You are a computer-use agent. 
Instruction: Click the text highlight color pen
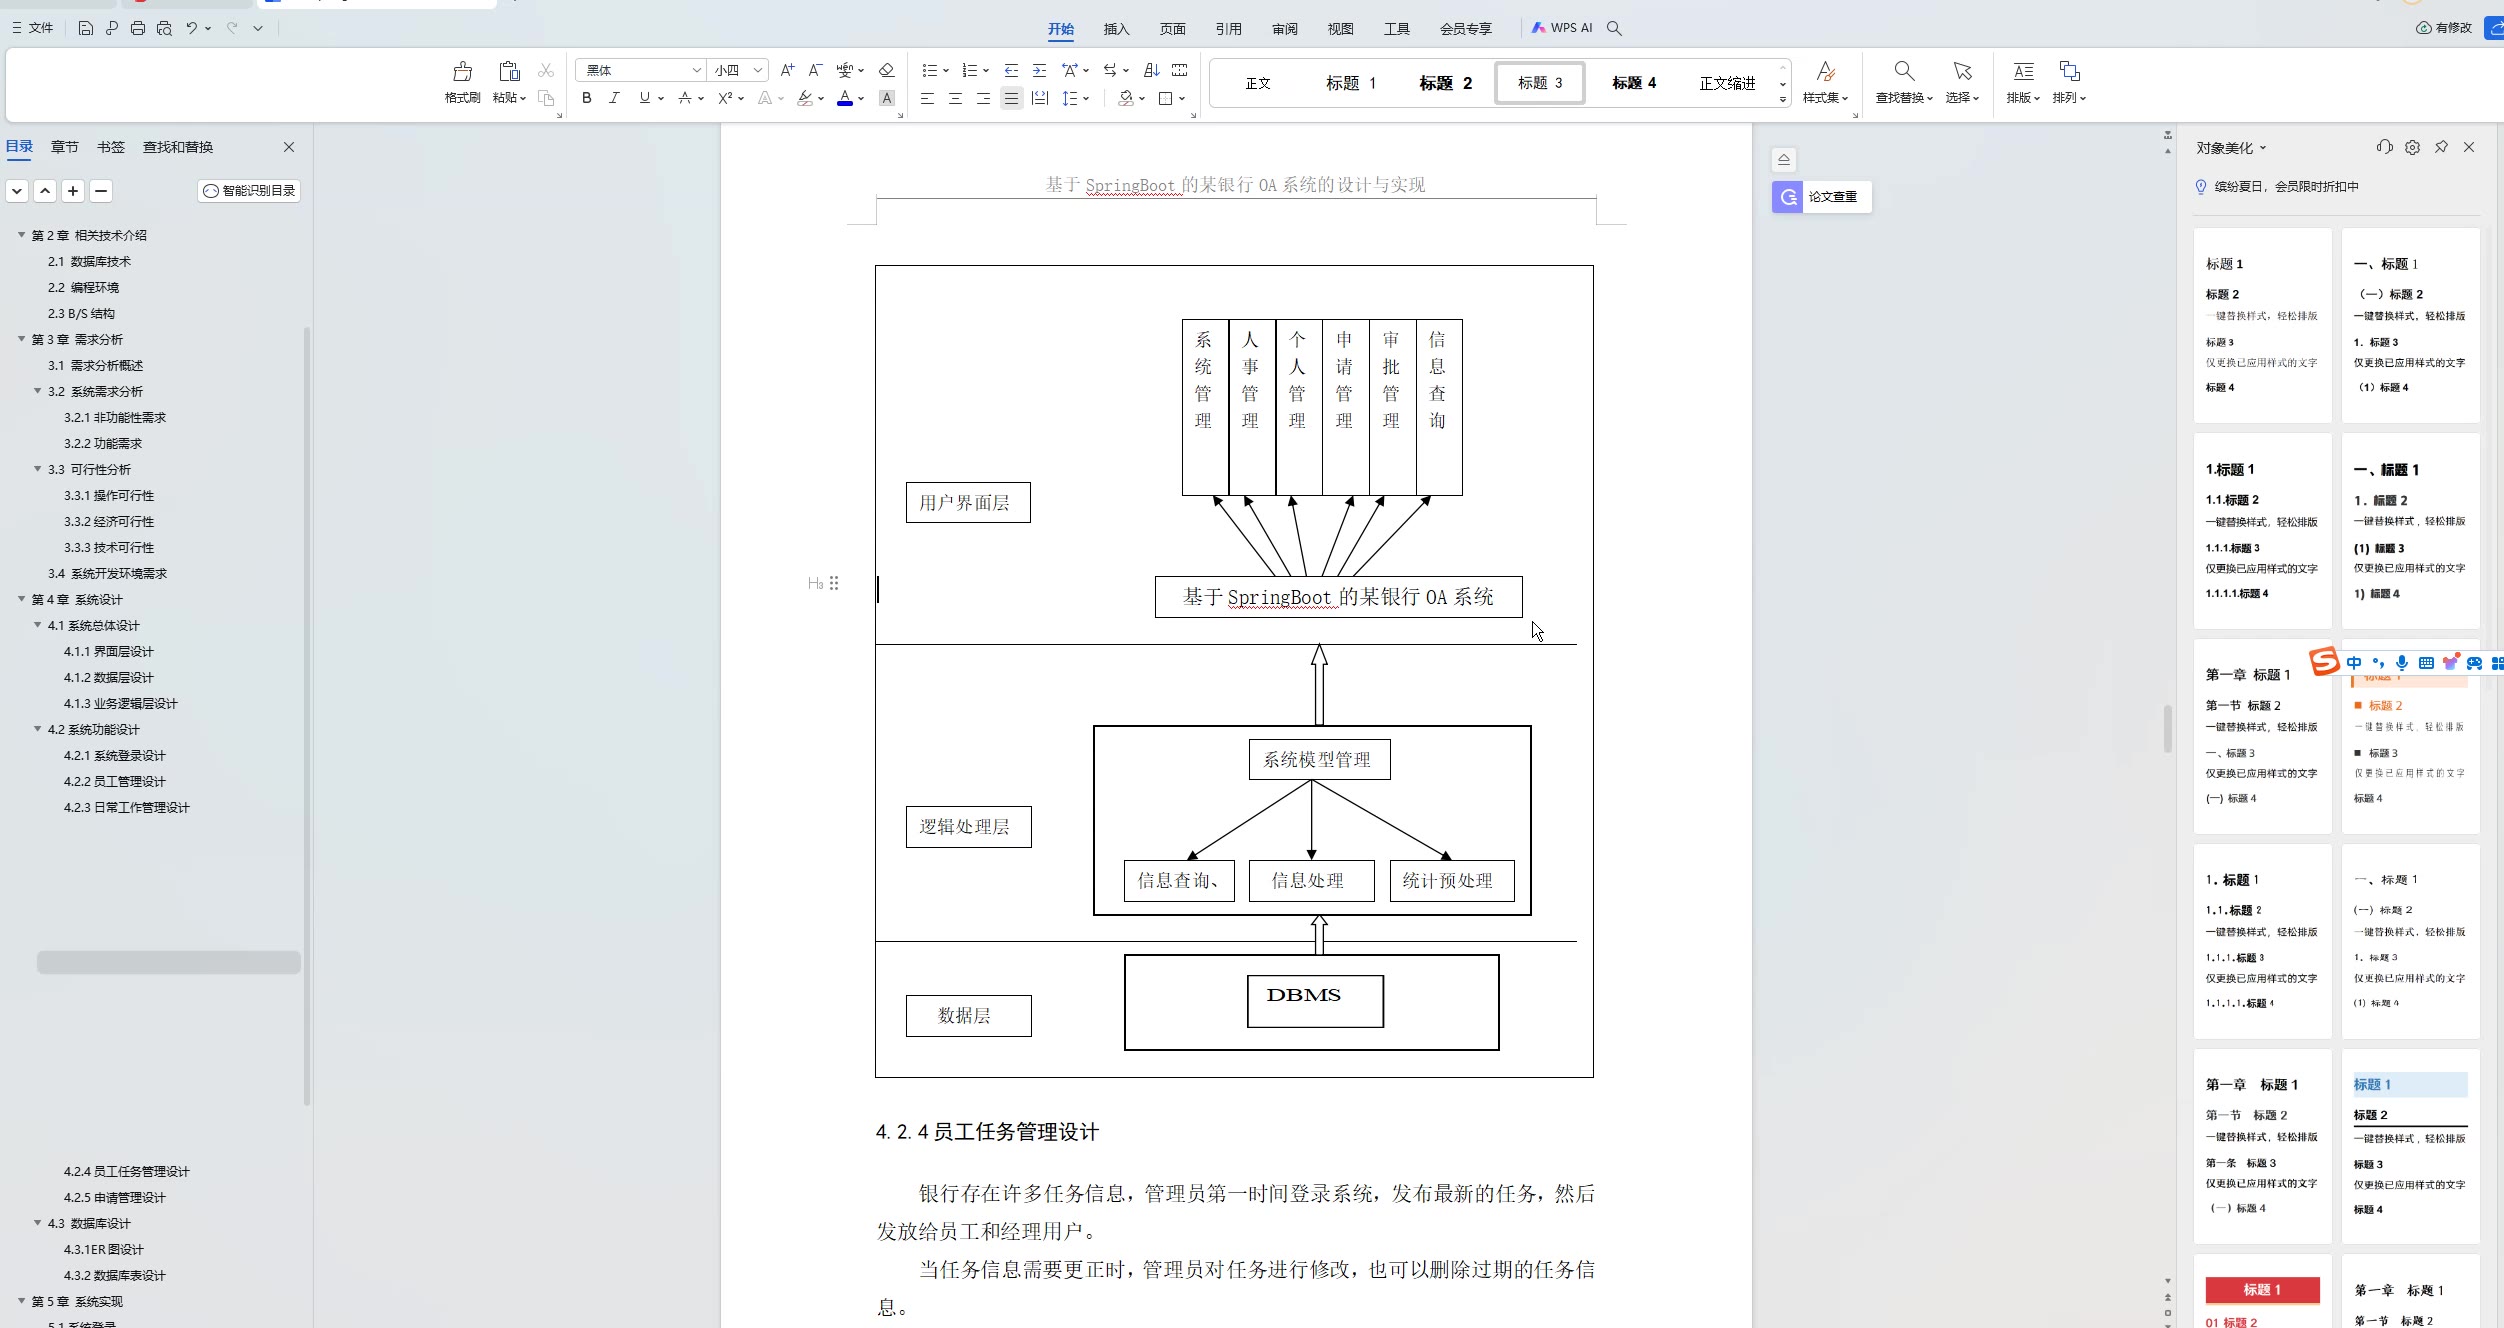[x=804, y=98]
